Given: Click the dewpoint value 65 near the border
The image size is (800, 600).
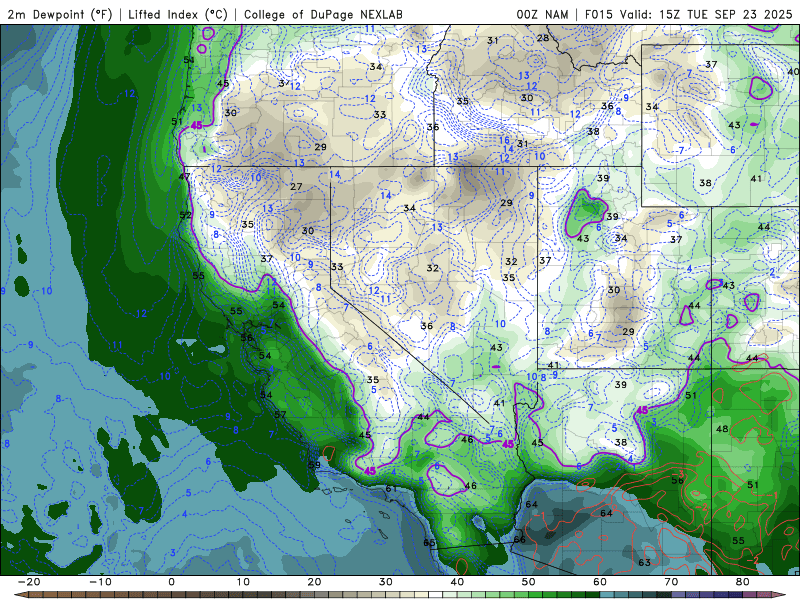Looking at the screenshot, I should 429,542.
